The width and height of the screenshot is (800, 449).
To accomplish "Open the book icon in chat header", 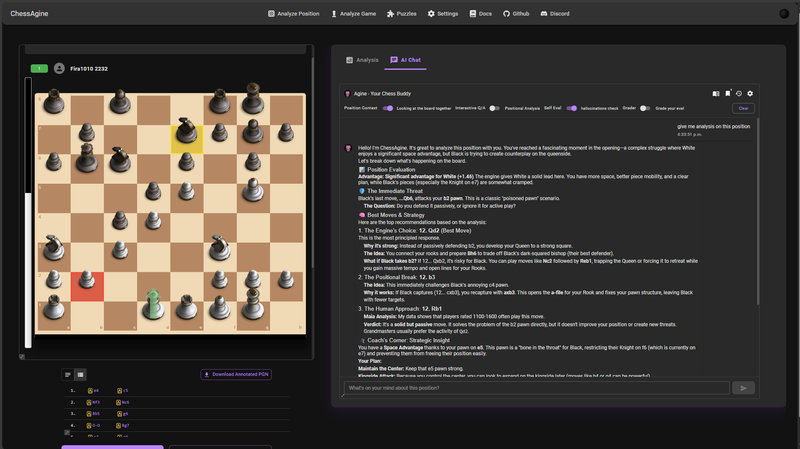I will tap(716, 93).
